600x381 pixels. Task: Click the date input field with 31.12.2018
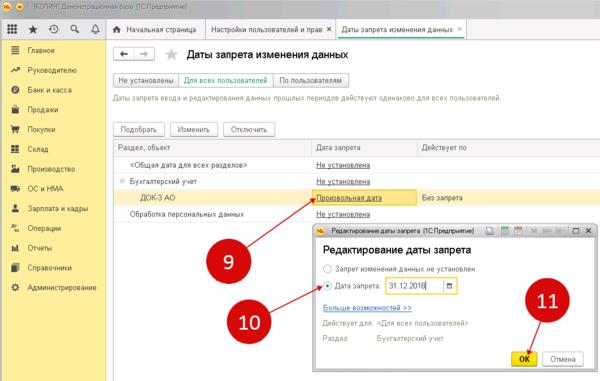point(415,286)
